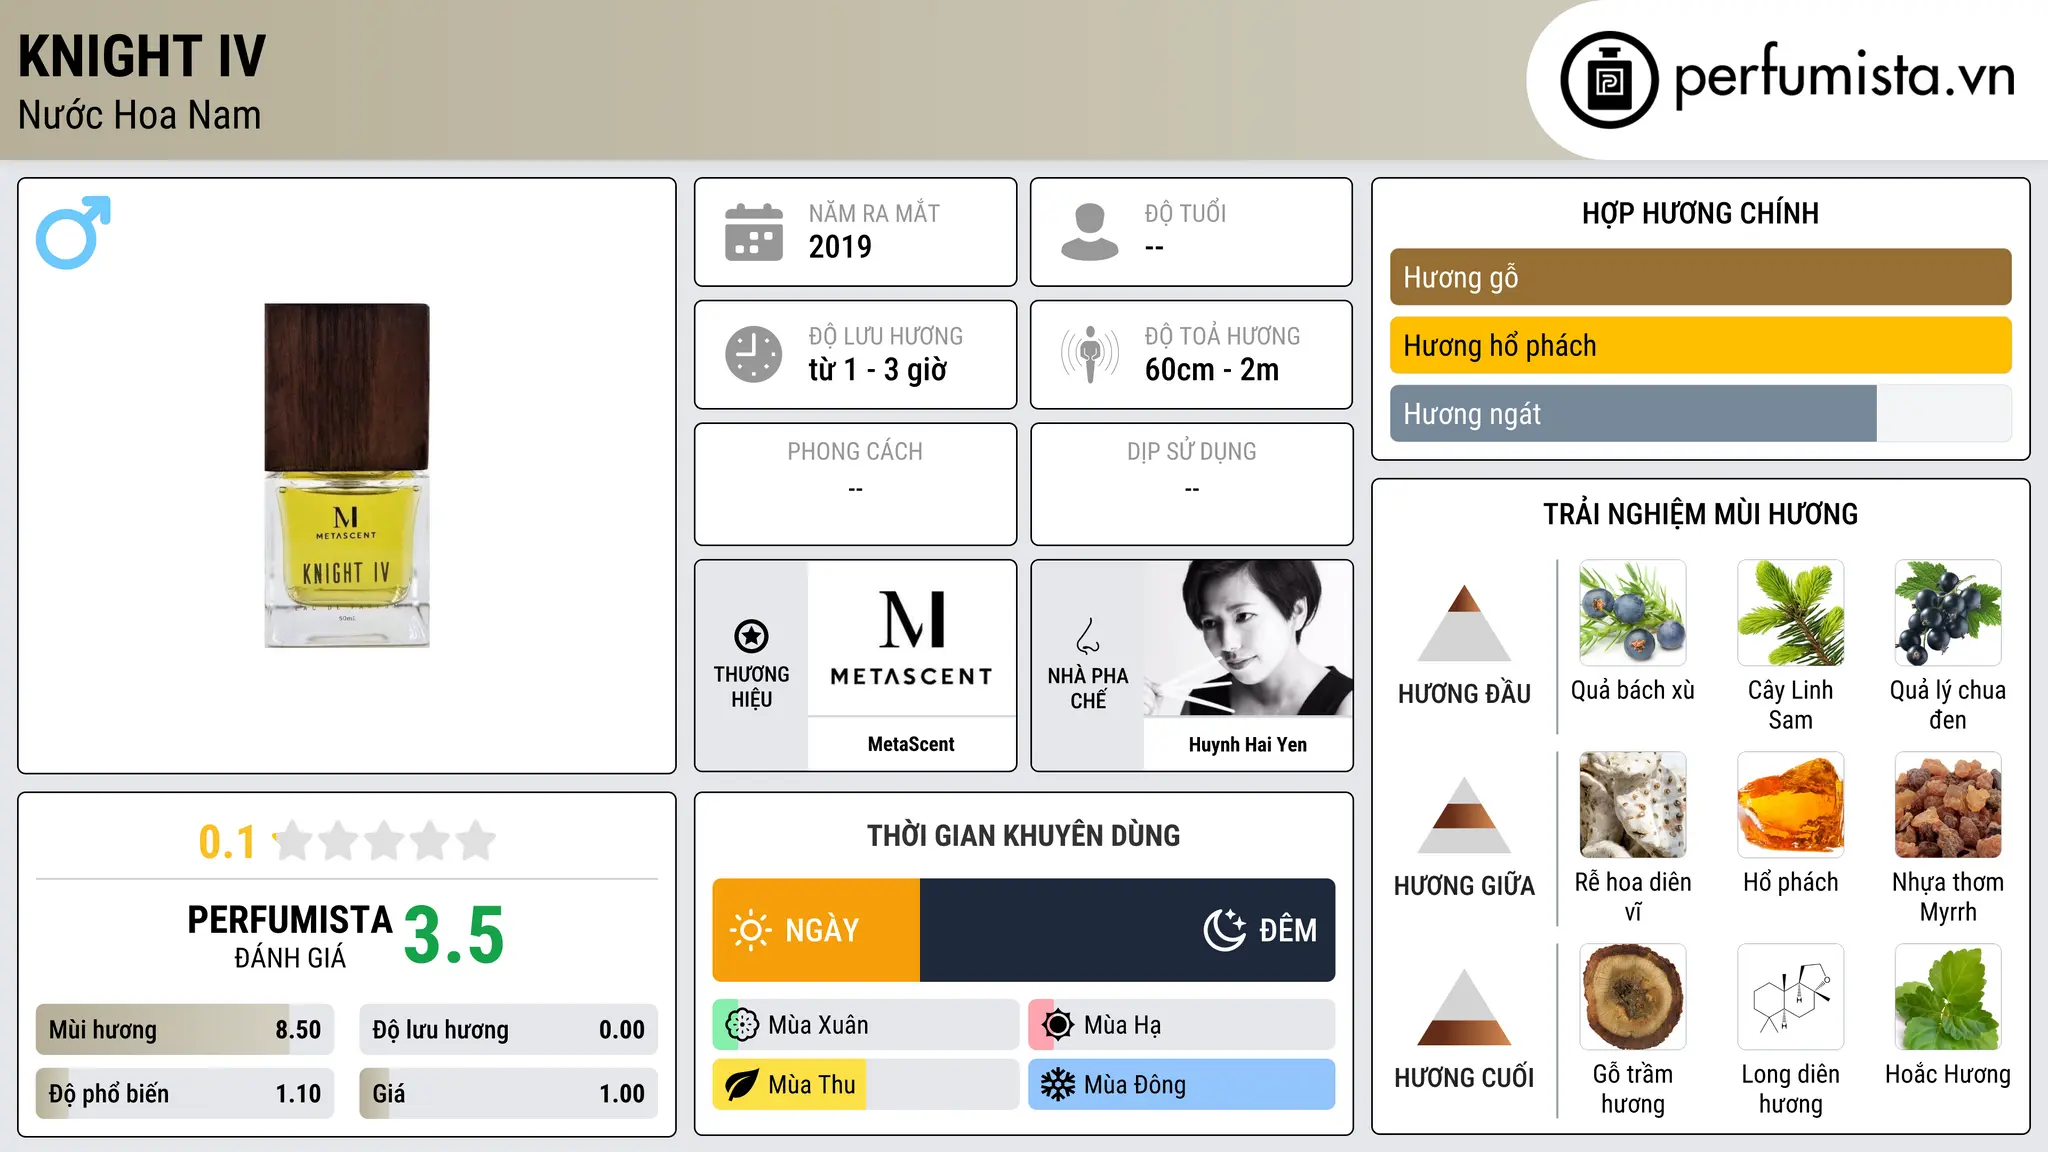Click the Độ lưu hương 0.00 score bar
Image resolution: width=2048 pixels, height=1152 pixels.
coord(508,1029)
